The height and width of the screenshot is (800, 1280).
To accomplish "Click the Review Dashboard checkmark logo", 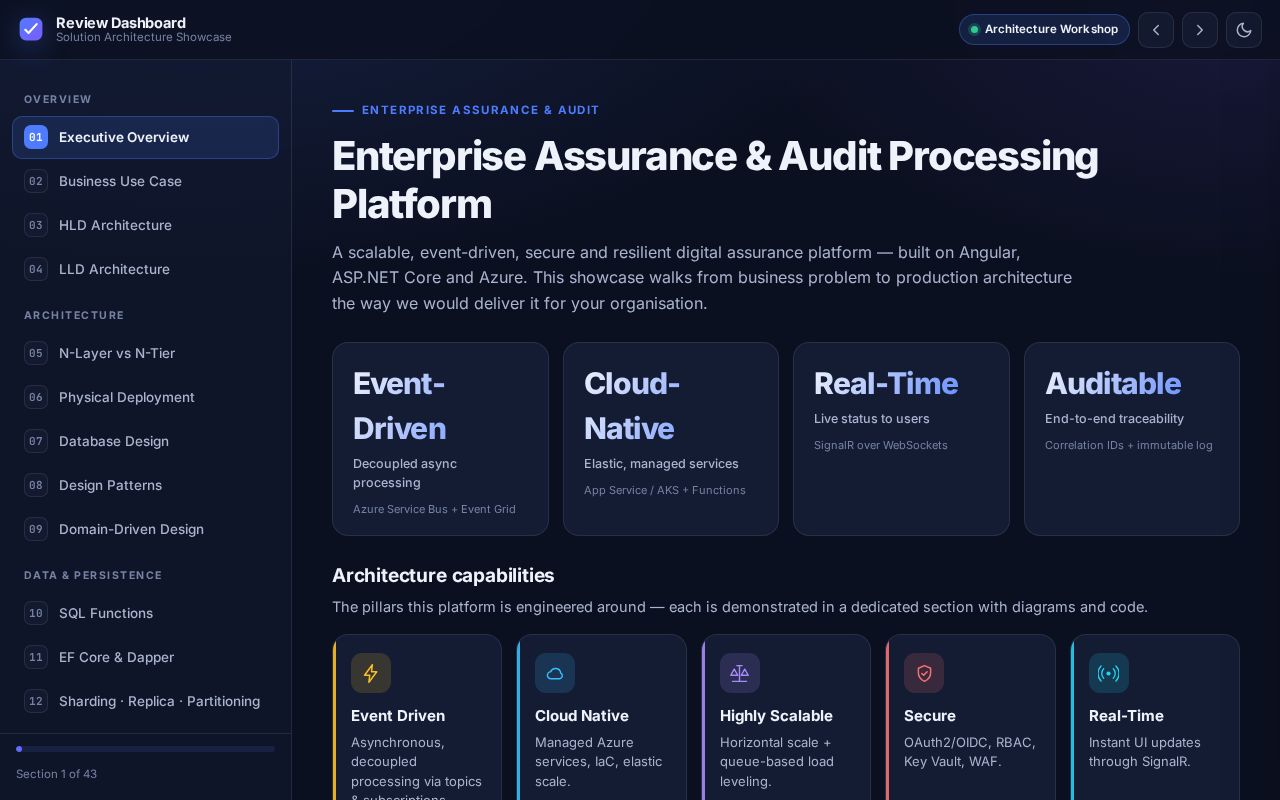I will 31,29.
